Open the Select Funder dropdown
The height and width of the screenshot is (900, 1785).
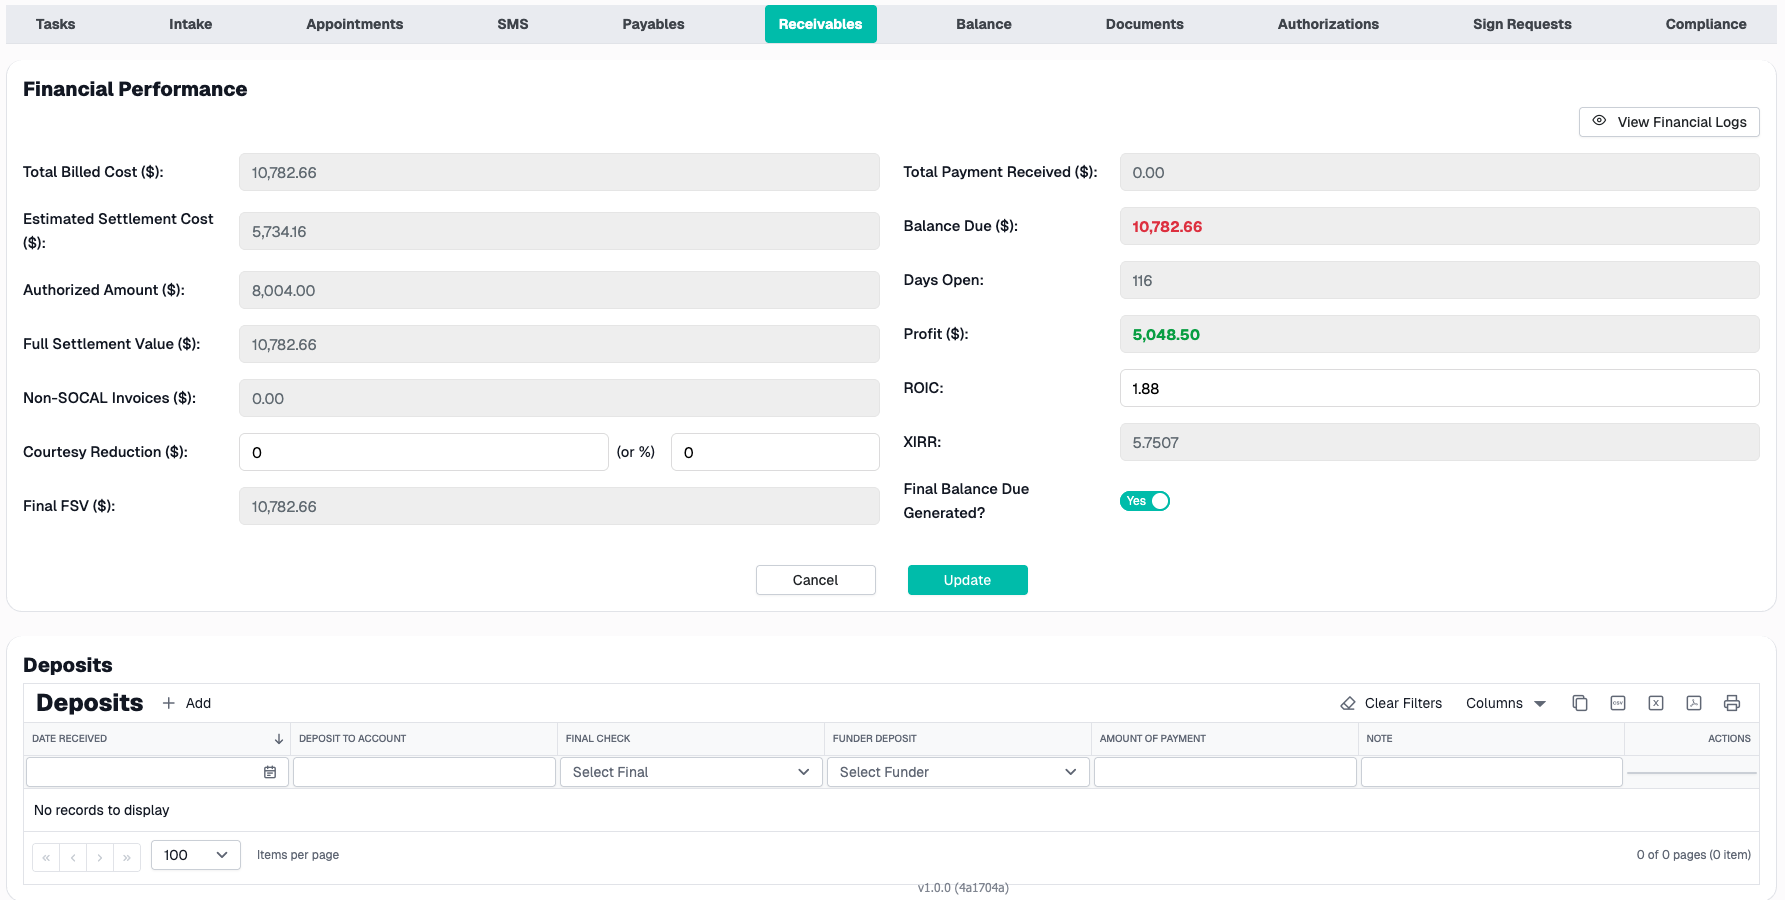coord(957,771)
